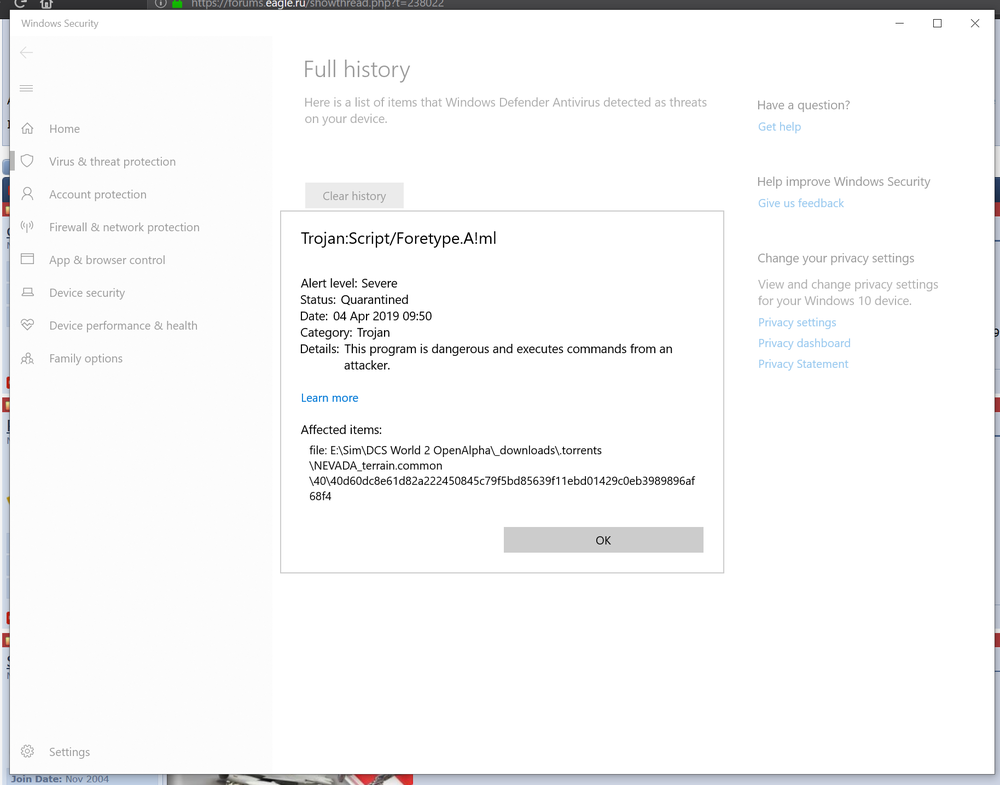This screenshot has width=1000, height=785.
Task: Open the Device performance & health page
Action: point(123,326)
